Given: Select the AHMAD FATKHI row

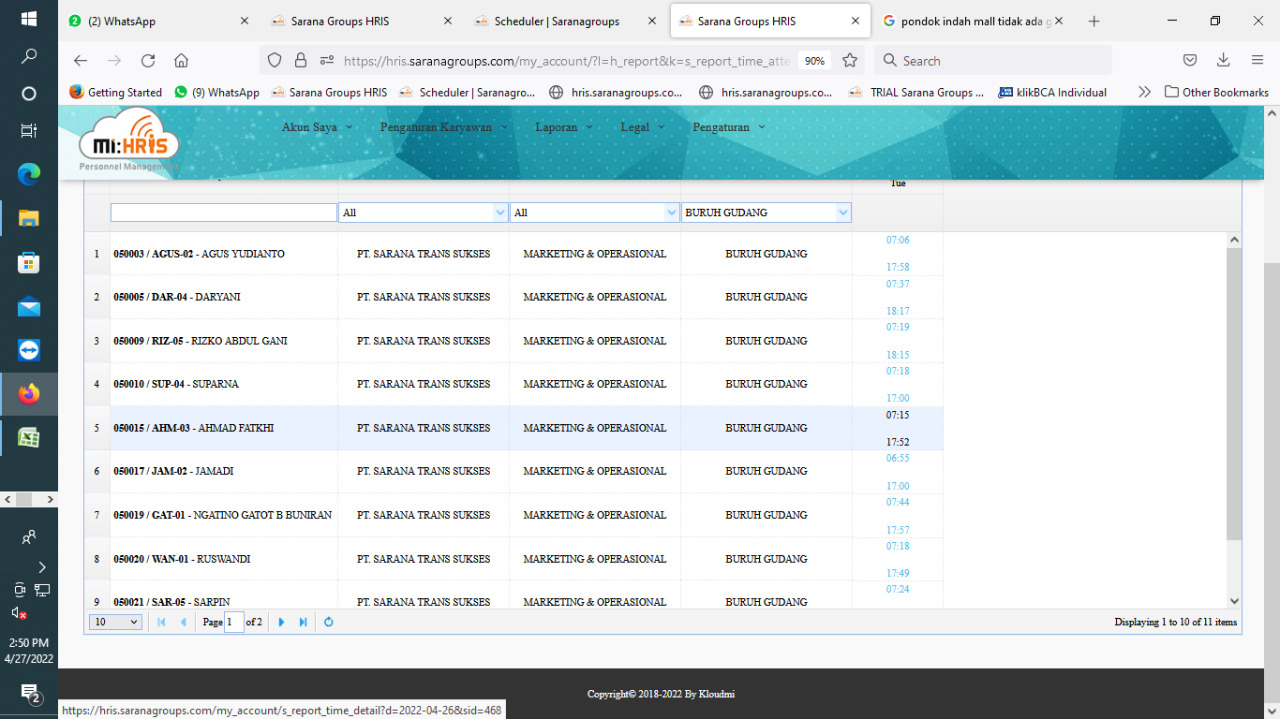Looking at the screenshot, I should [513, 428].
